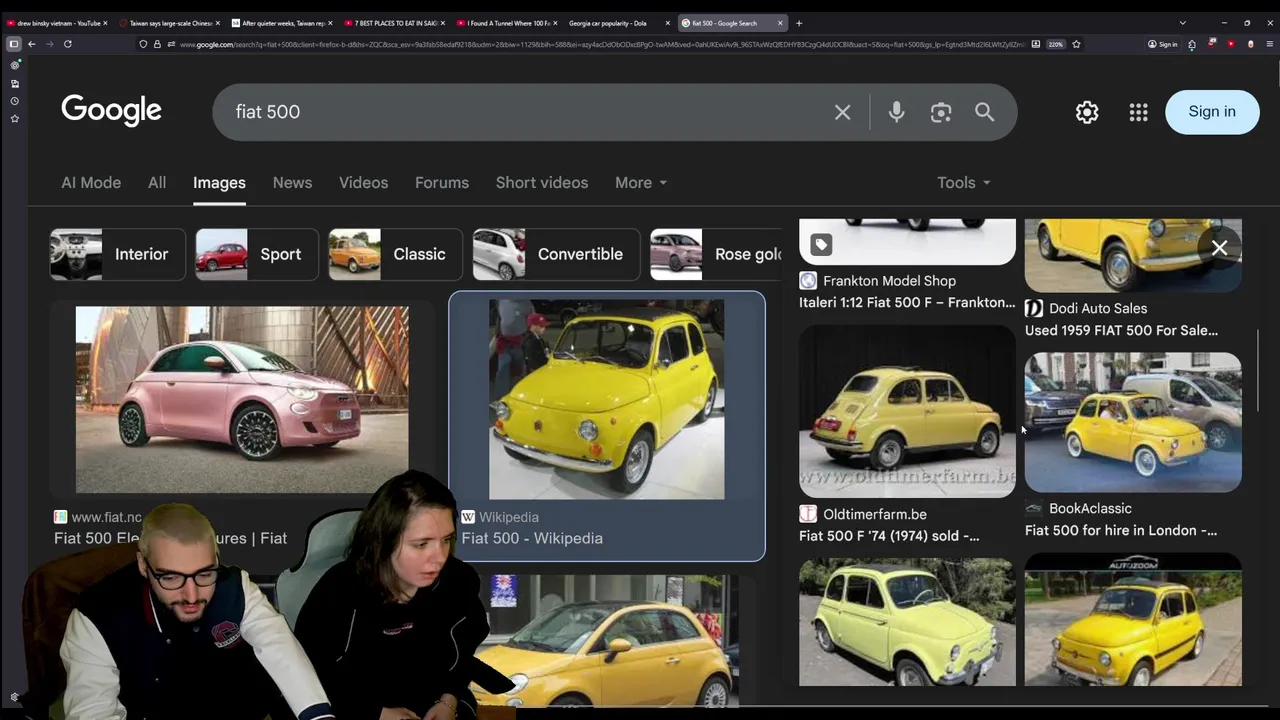Open the Google apps grid
This screenshot has width=1280, height=720.
pos(1138,112)
